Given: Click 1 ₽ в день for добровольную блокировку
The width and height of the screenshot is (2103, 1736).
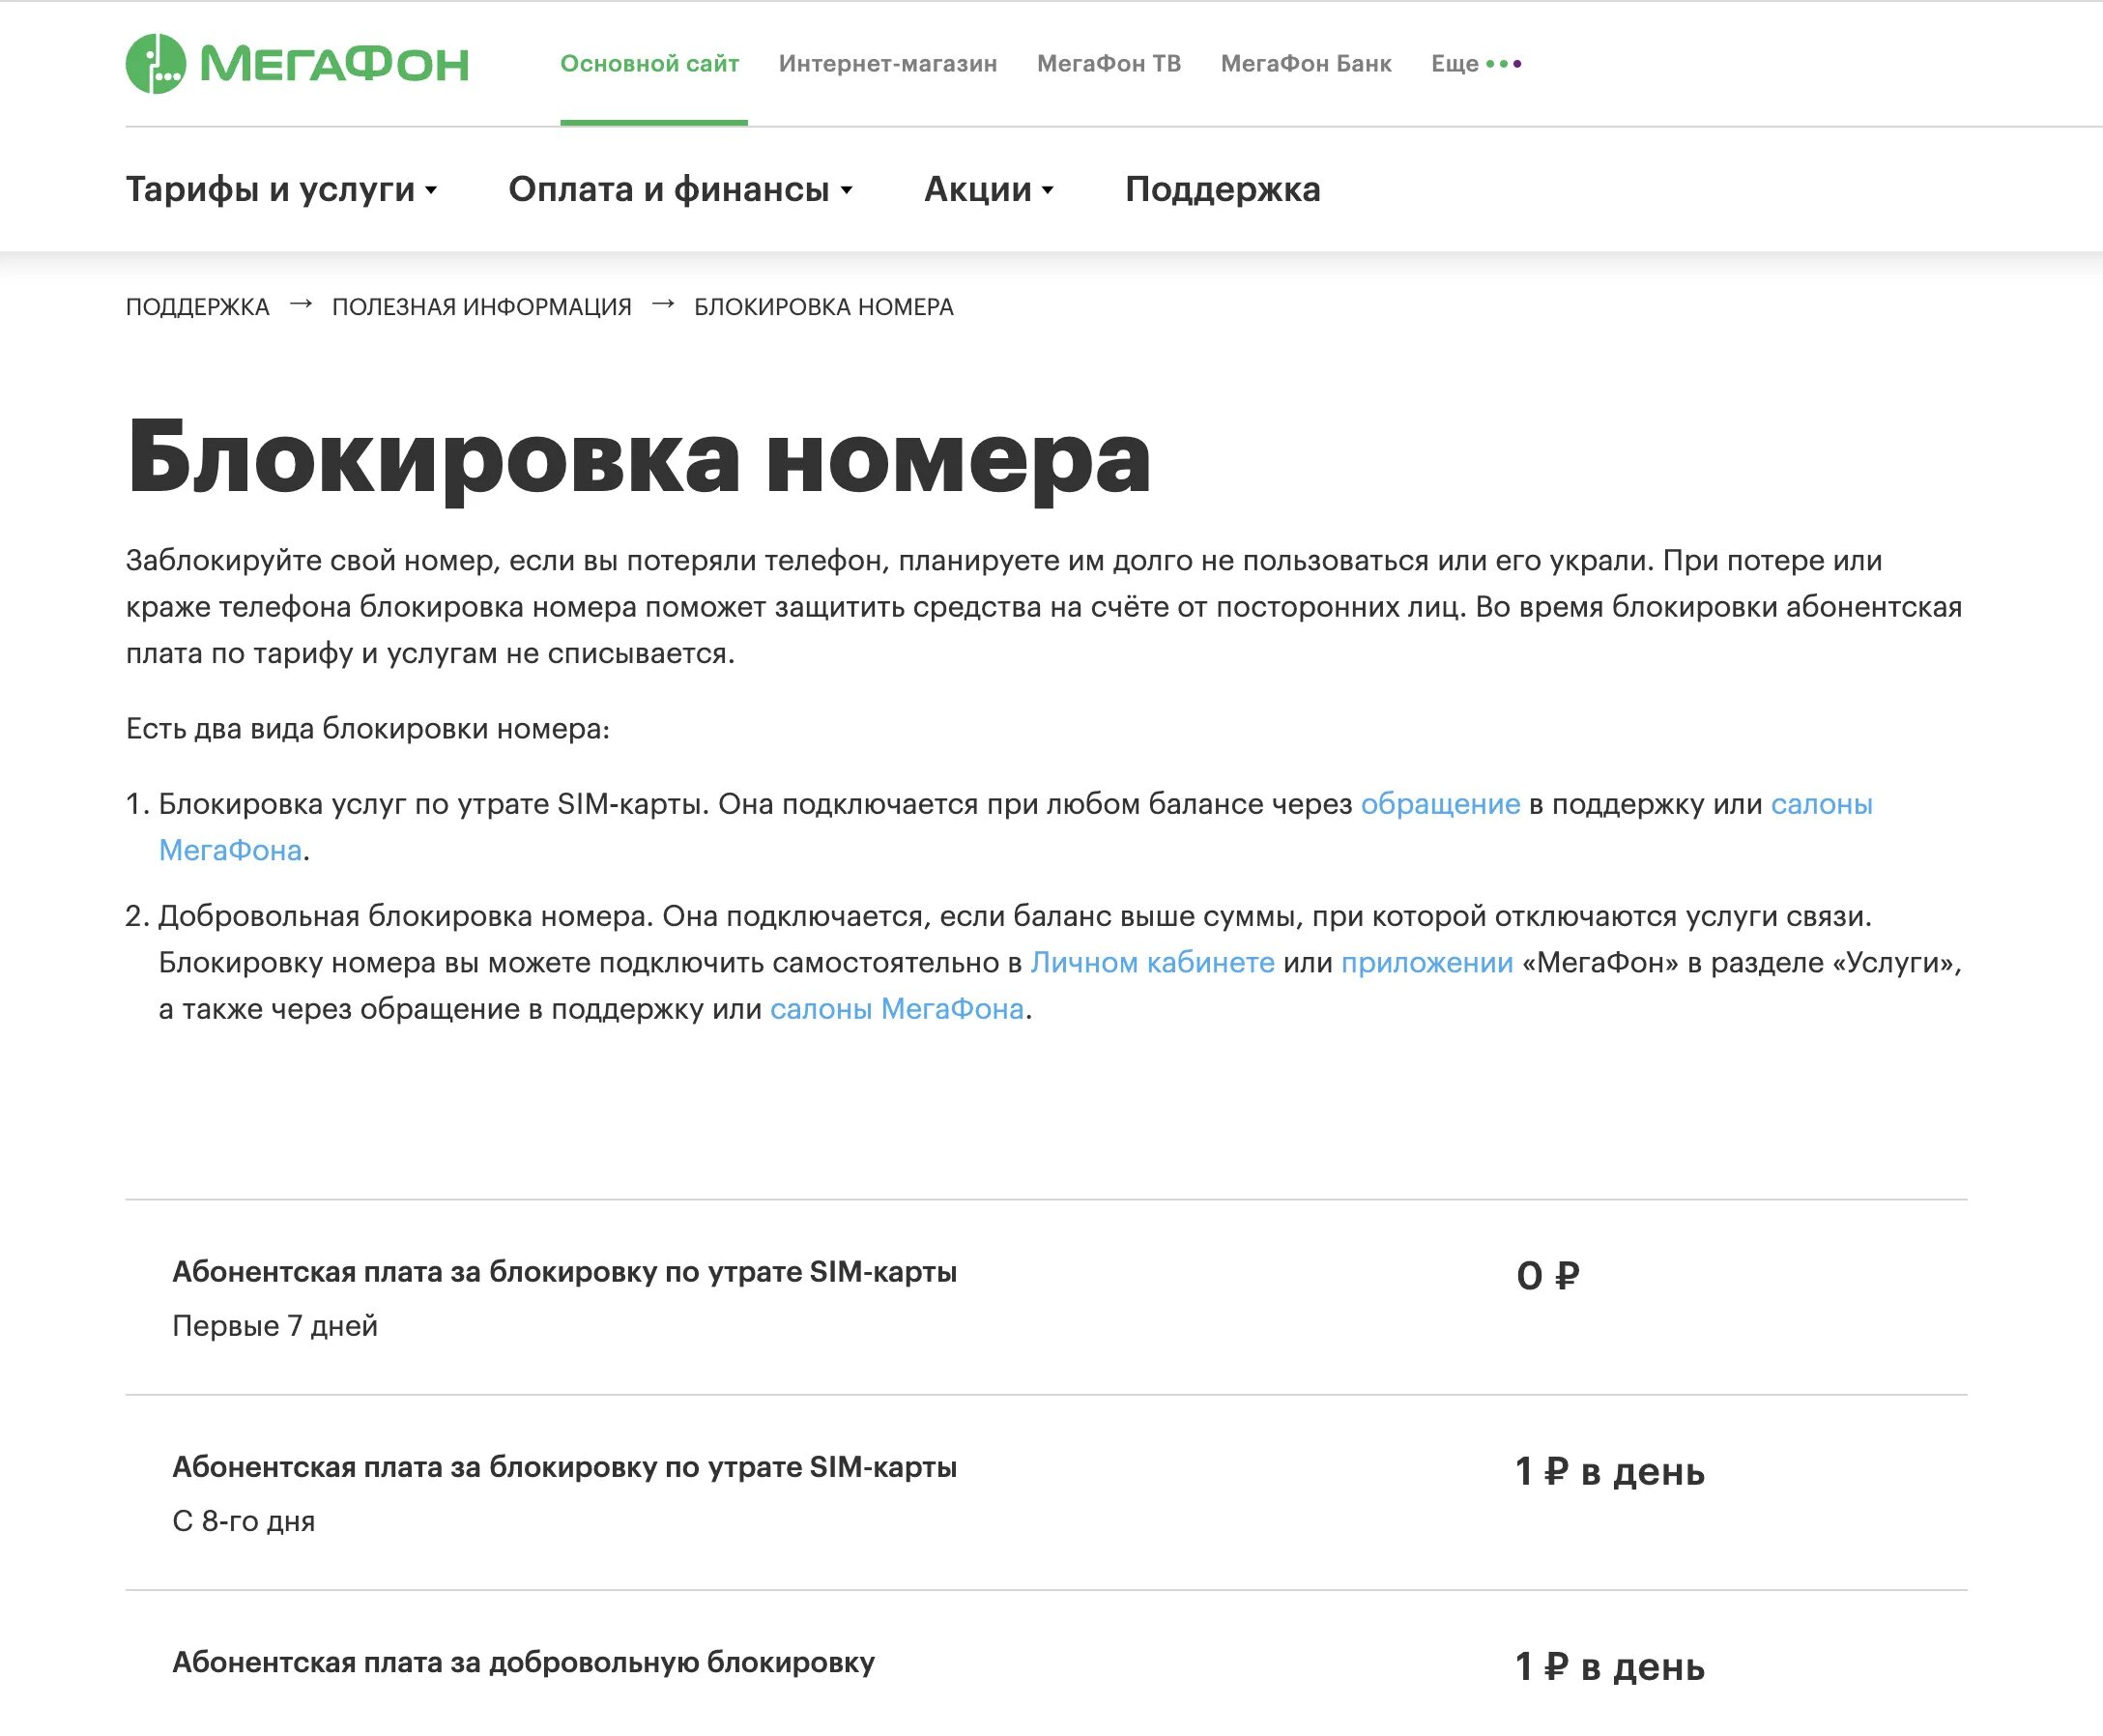Looking at the screenshot, I should (1610, 1666).
